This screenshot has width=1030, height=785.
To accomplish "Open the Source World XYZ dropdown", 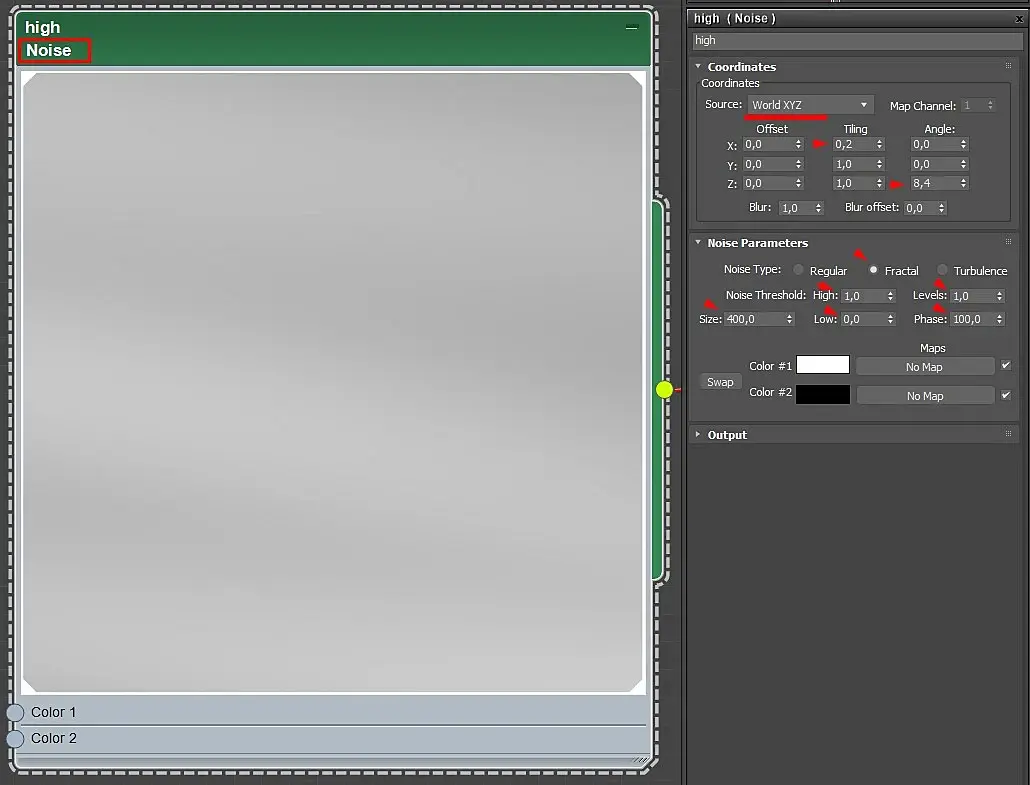I will tap(810, 105).
